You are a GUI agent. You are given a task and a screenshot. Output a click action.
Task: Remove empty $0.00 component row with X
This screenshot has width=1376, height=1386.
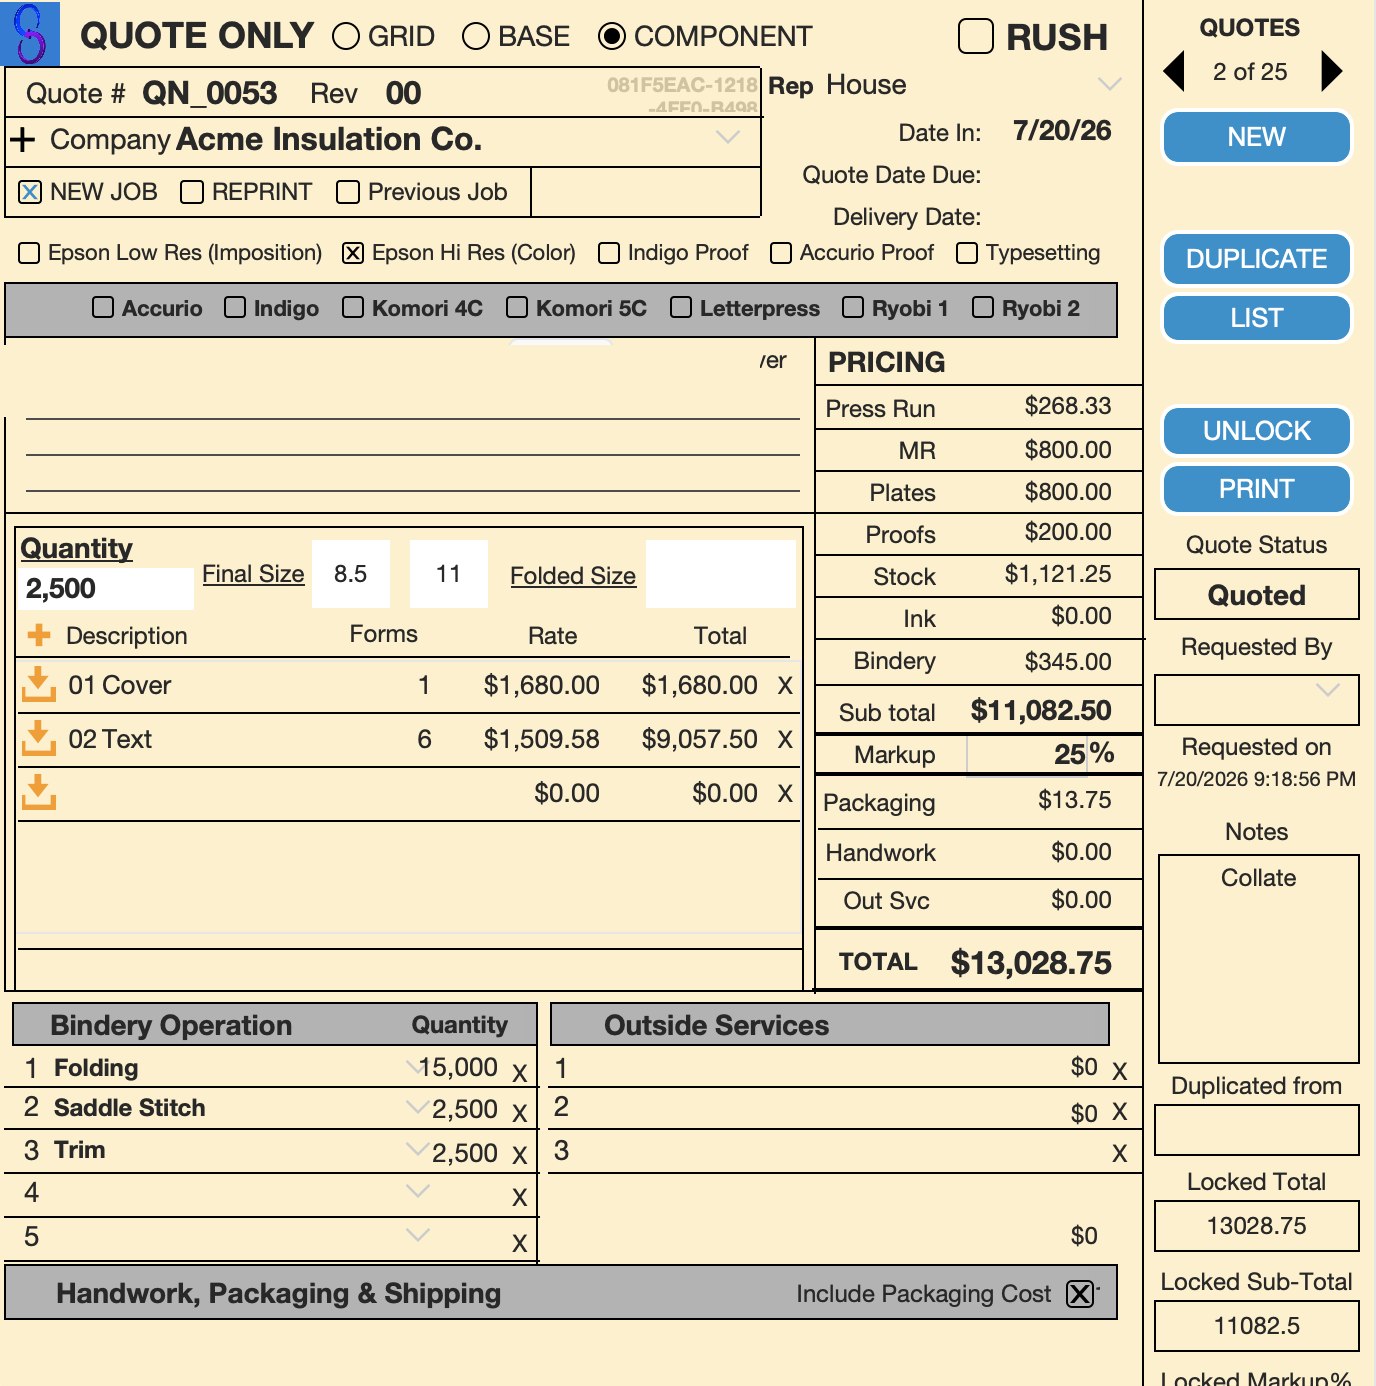click(785, 794)
